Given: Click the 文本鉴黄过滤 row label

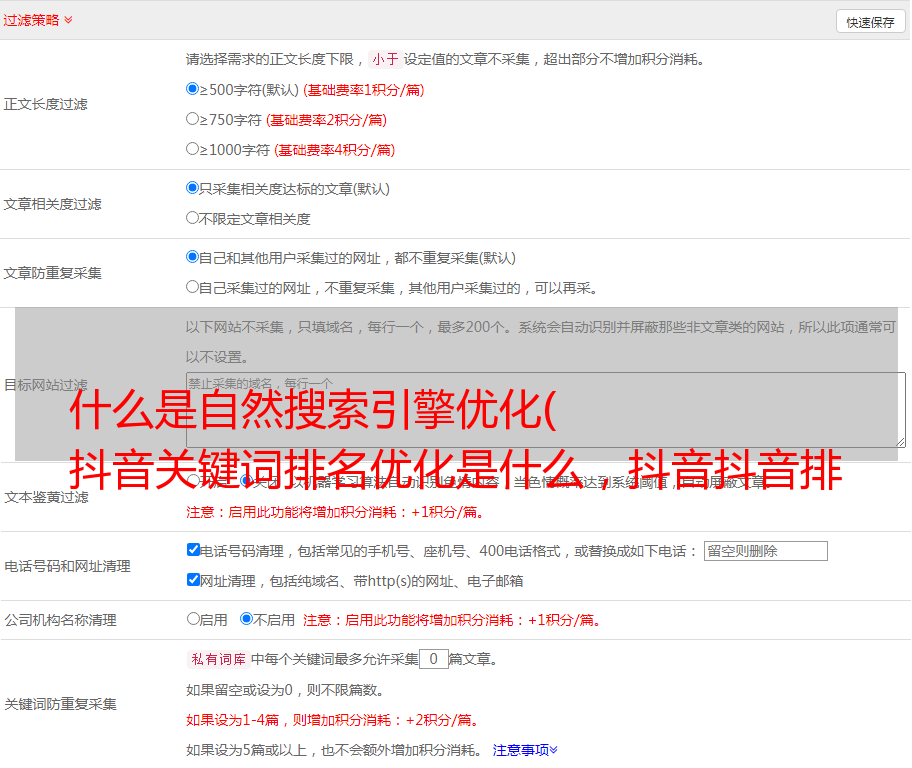Looking at the screenshot, I should (46, 497).
